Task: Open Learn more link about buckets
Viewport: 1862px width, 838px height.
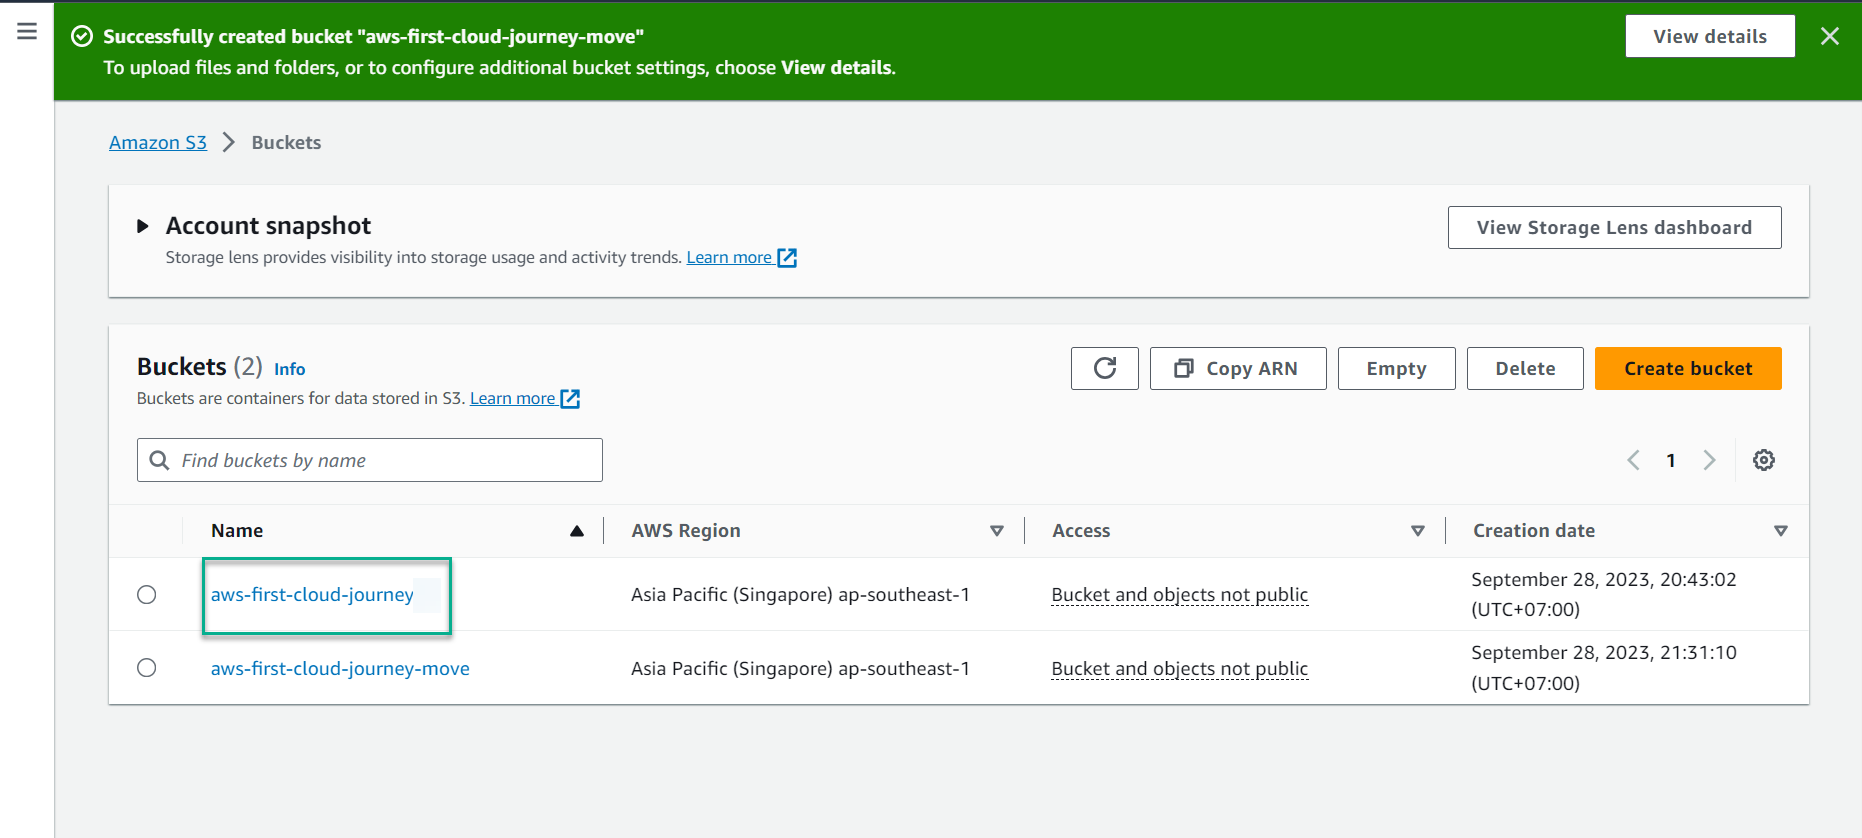Action: point(525,398)
